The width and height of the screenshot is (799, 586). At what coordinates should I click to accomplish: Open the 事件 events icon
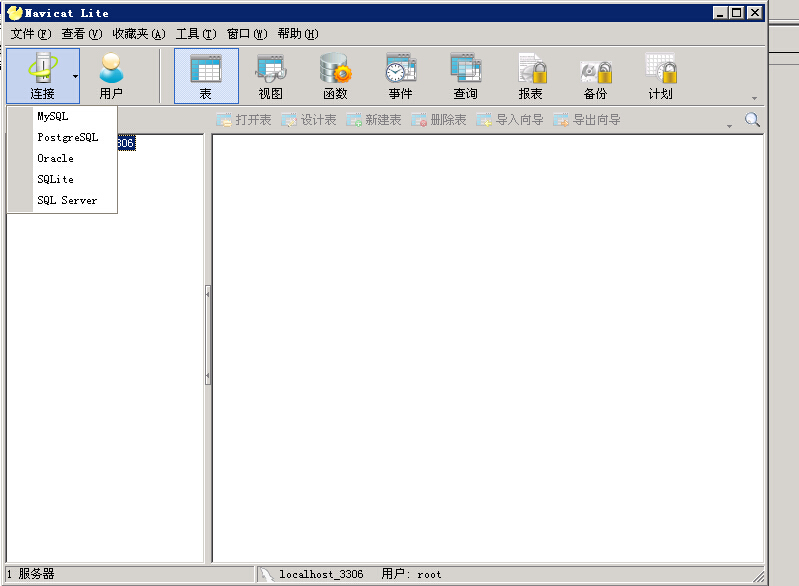(401, 76)
